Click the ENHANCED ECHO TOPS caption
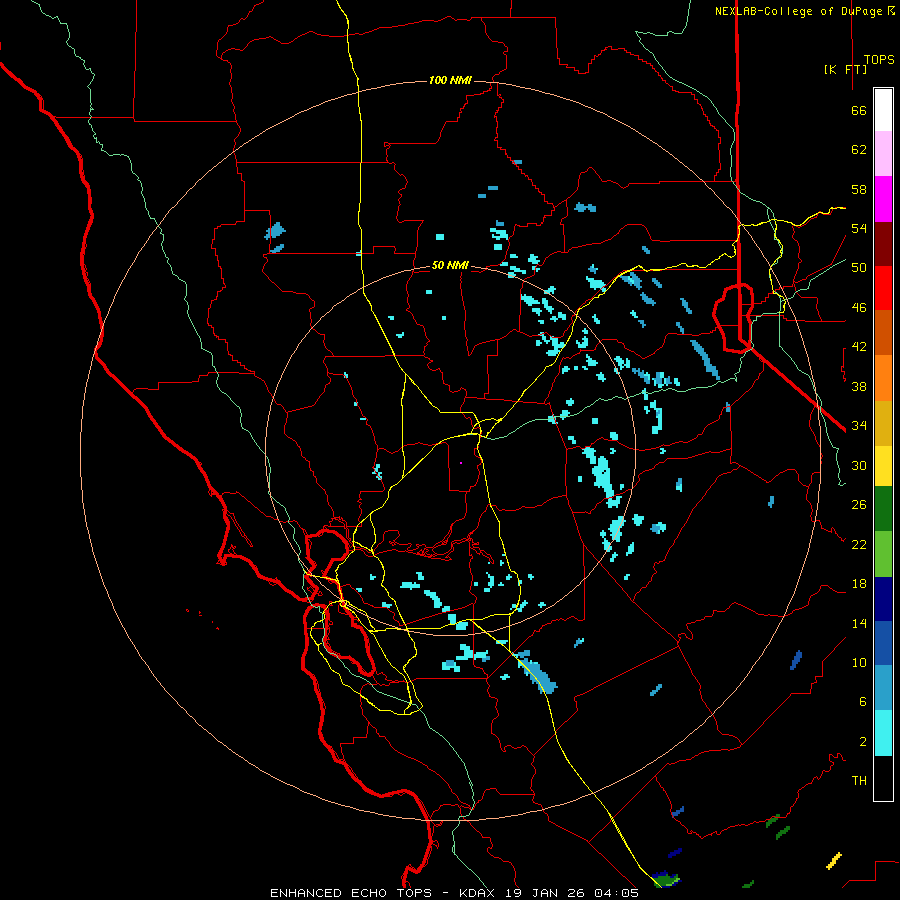Image resolution: width=900 pixels, height=900 pixels. pos(351,893)
